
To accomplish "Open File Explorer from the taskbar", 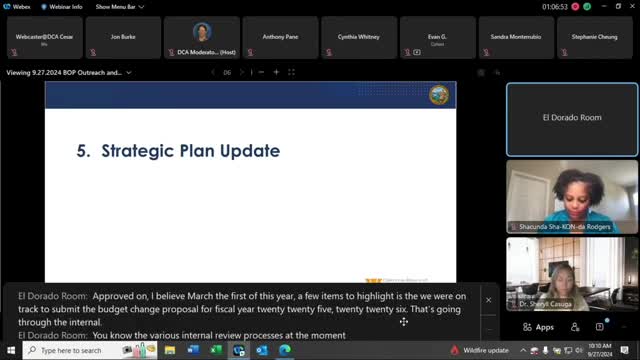I will [170, 350].
